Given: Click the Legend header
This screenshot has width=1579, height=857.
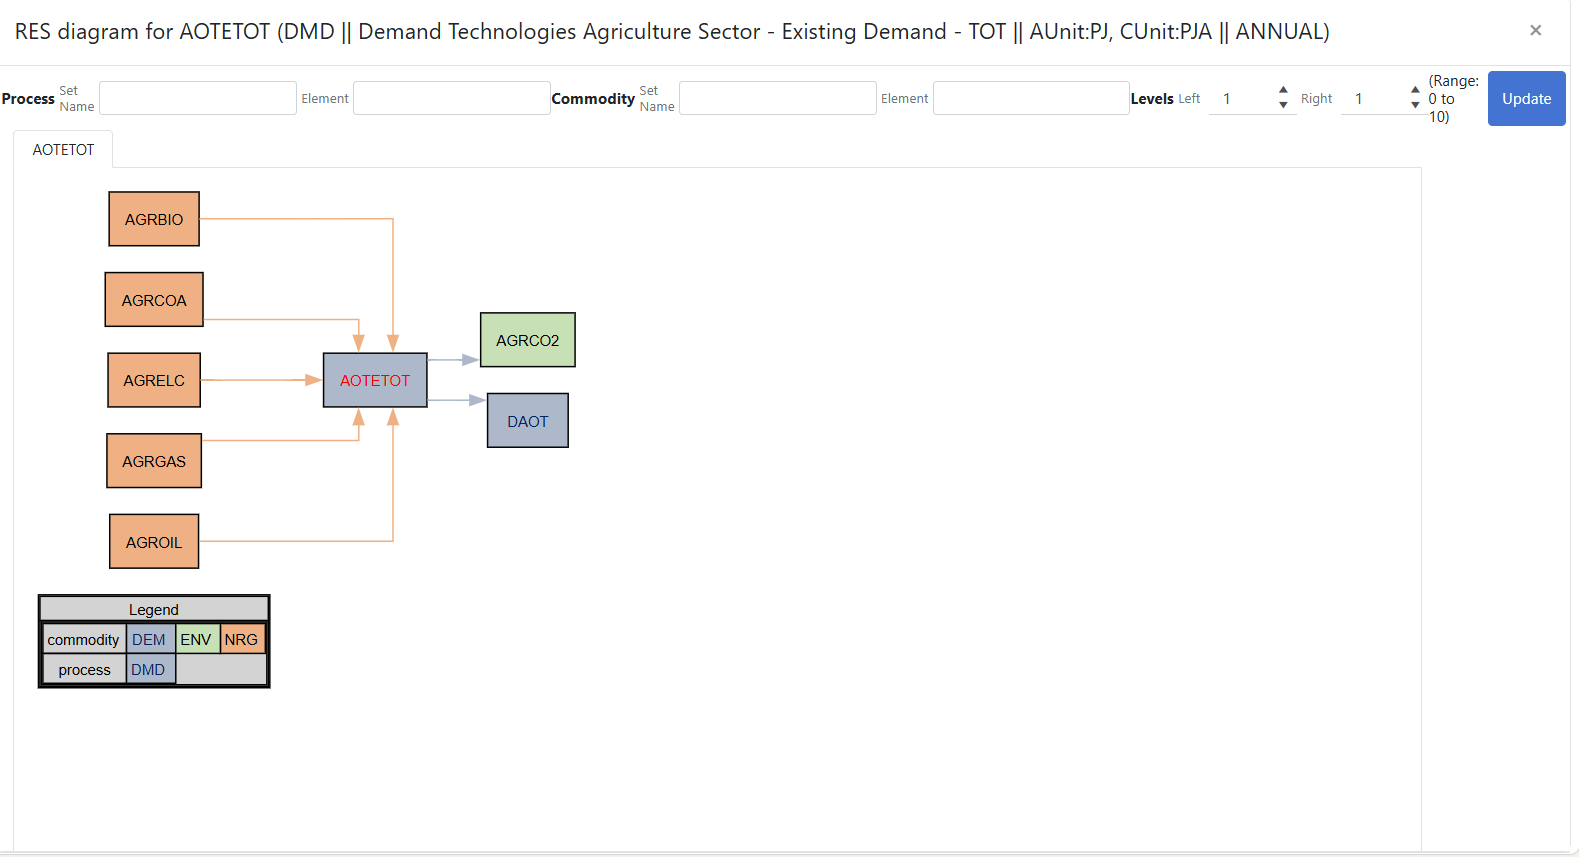Looking at the screenshot, I should (x=154, y=609).
